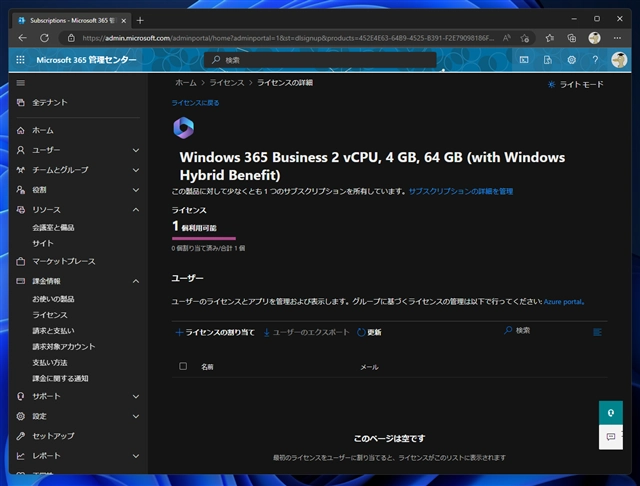Screen dimensions: 640x486
Task: Open list view options icon
Action: (x=597, y=332)
